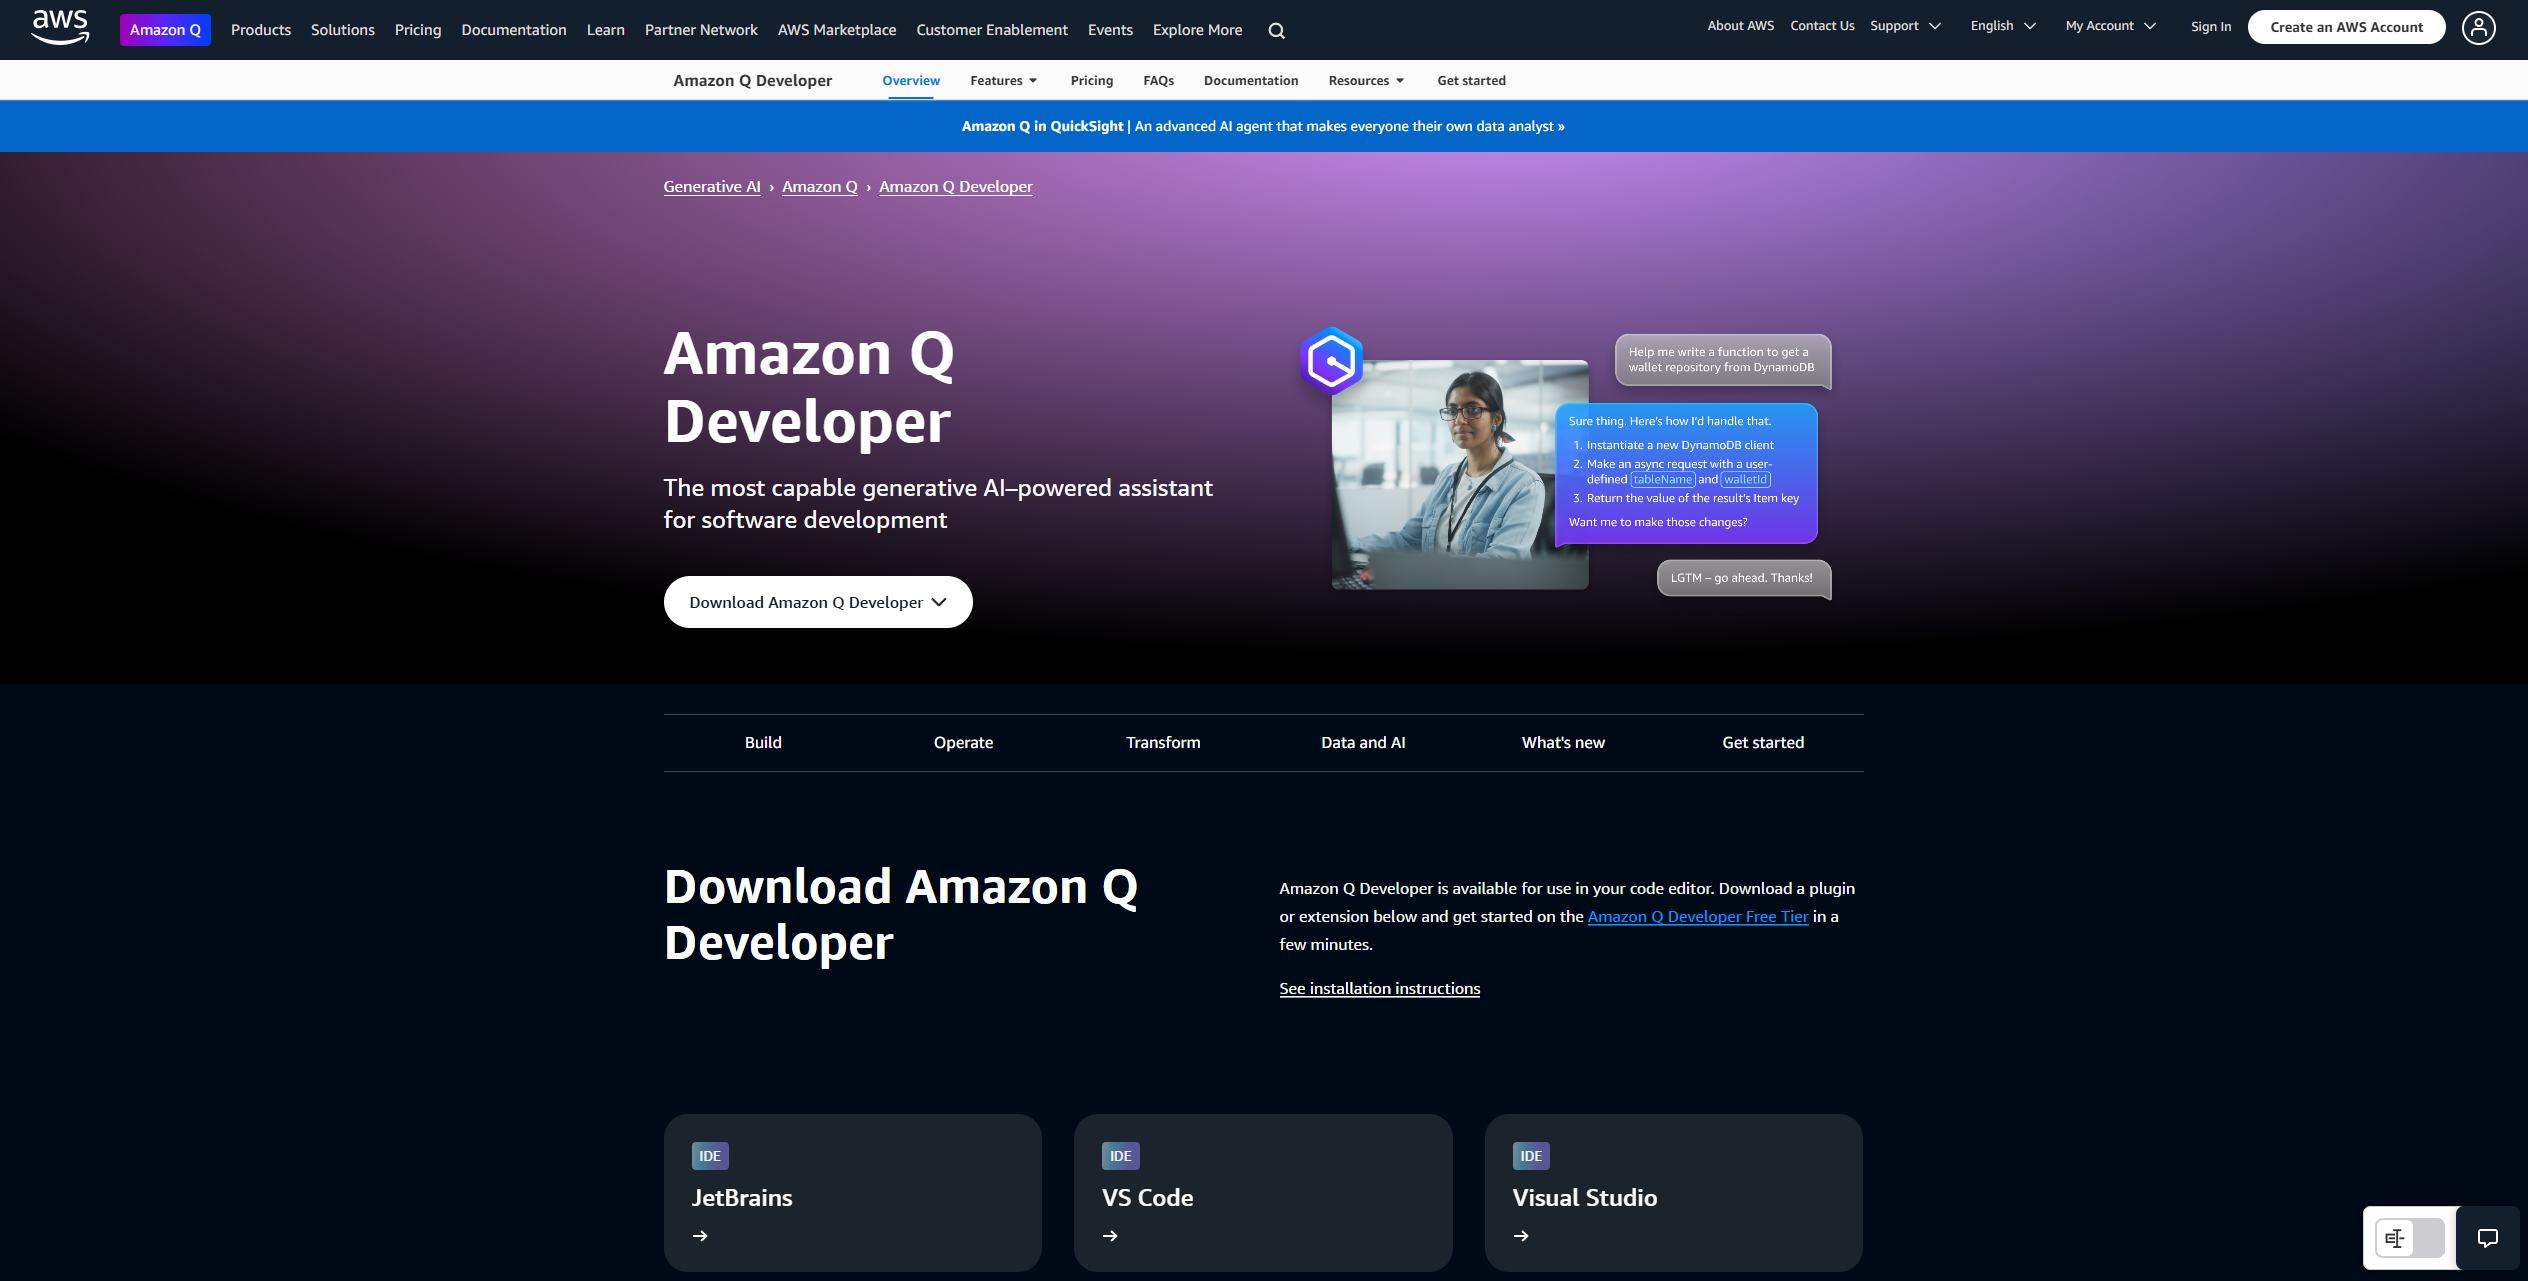The image size is (2528, 1281).
Task: Open the Amazon Q Developer Free Tier link
Action: pyautogui.click(x=1697, y=916)
